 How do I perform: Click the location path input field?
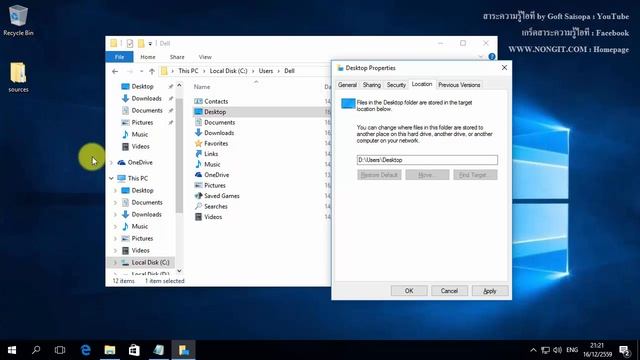coord(427,160)
